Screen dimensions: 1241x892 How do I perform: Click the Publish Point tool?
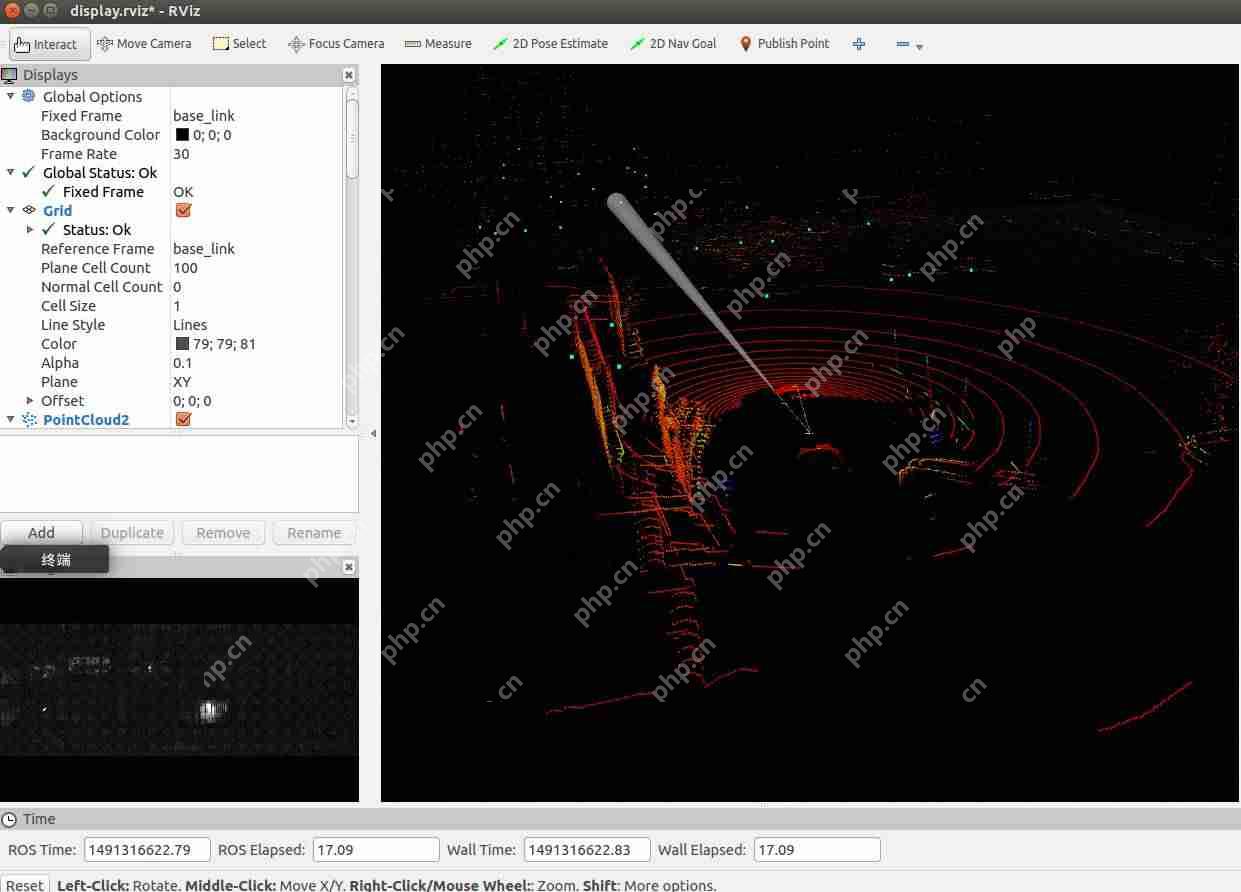(784, 44)
